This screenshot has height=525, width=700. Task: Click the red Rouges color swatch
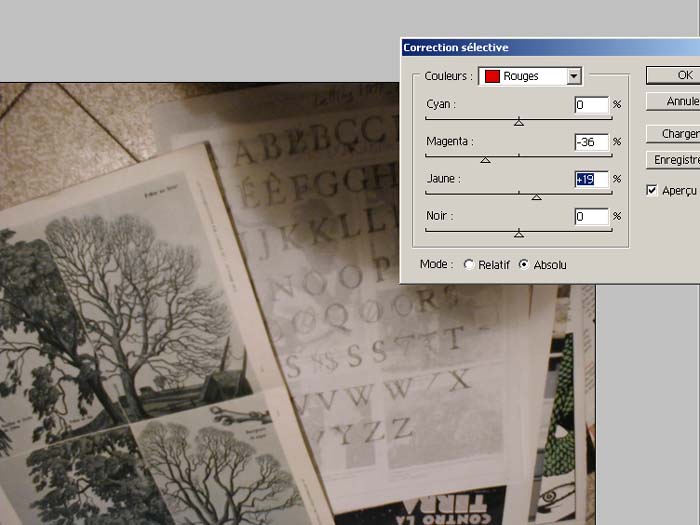492,76
